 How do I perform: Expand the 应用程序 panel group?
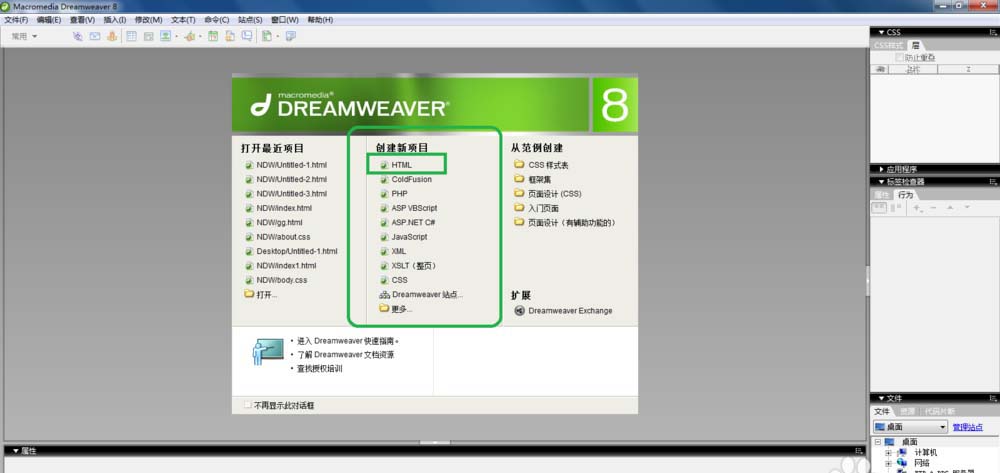[x=881, y=170]
